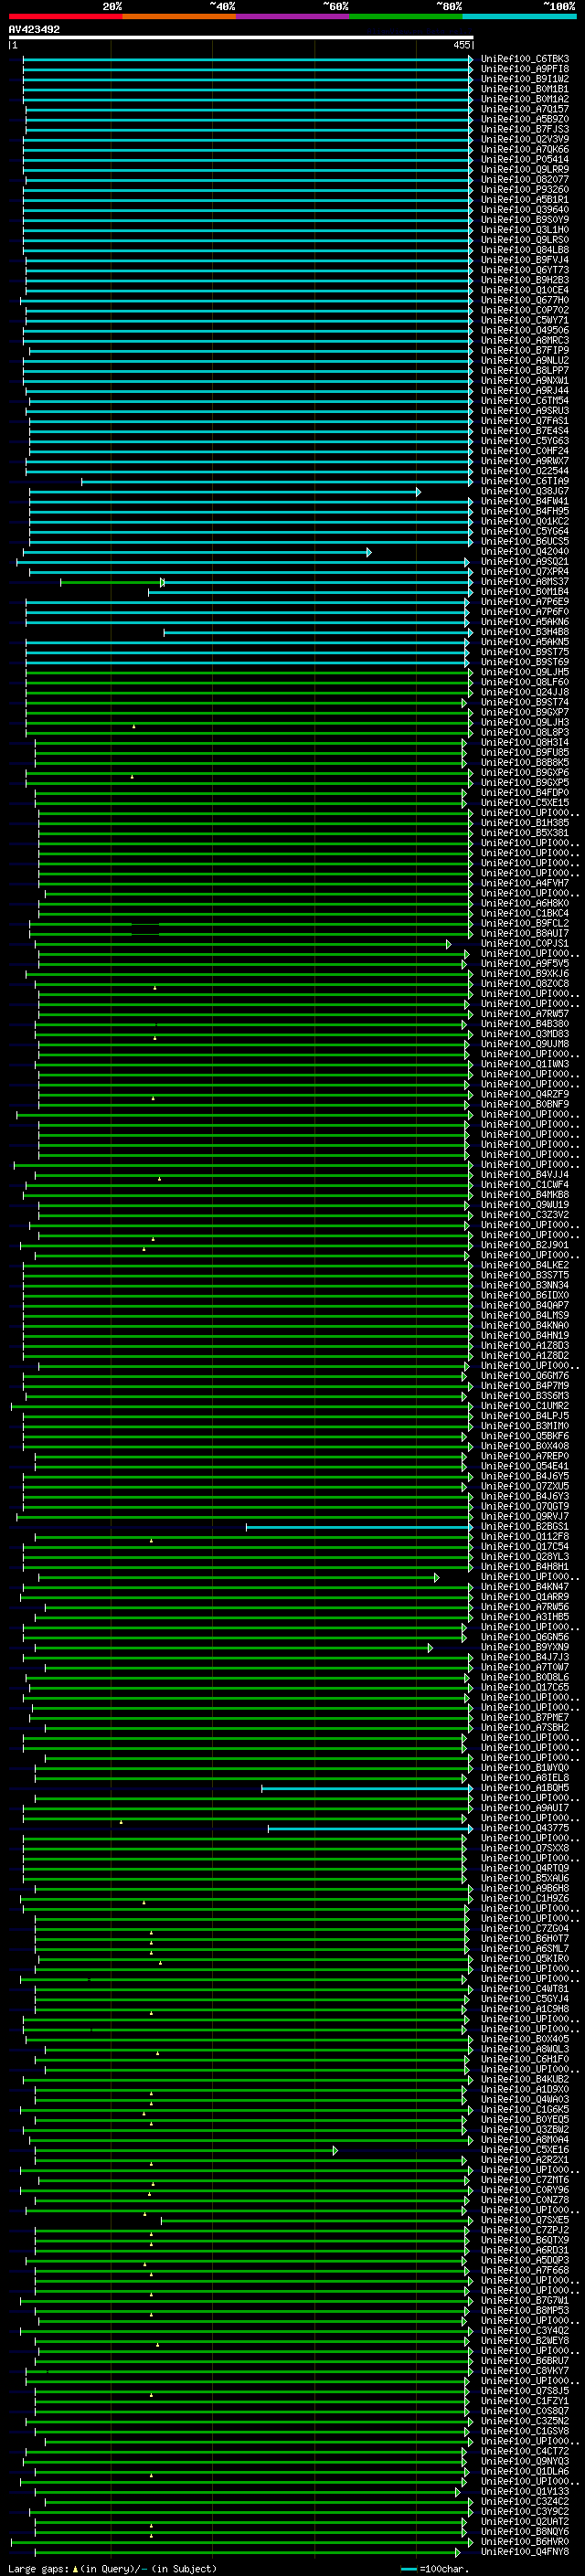Select hit label UniRef100_B4KN47
585x2576 pixels.
pos(525,1587)
